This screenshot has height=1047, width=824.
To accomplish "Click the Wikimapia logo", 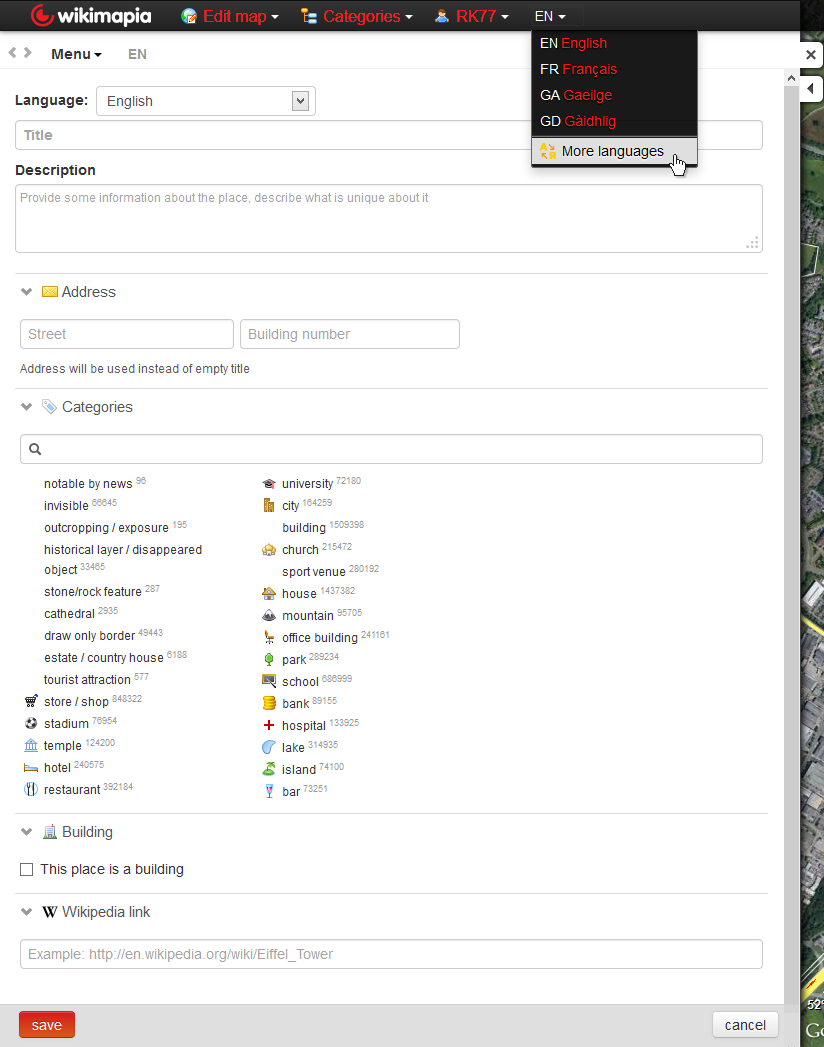I will [90, 16].
